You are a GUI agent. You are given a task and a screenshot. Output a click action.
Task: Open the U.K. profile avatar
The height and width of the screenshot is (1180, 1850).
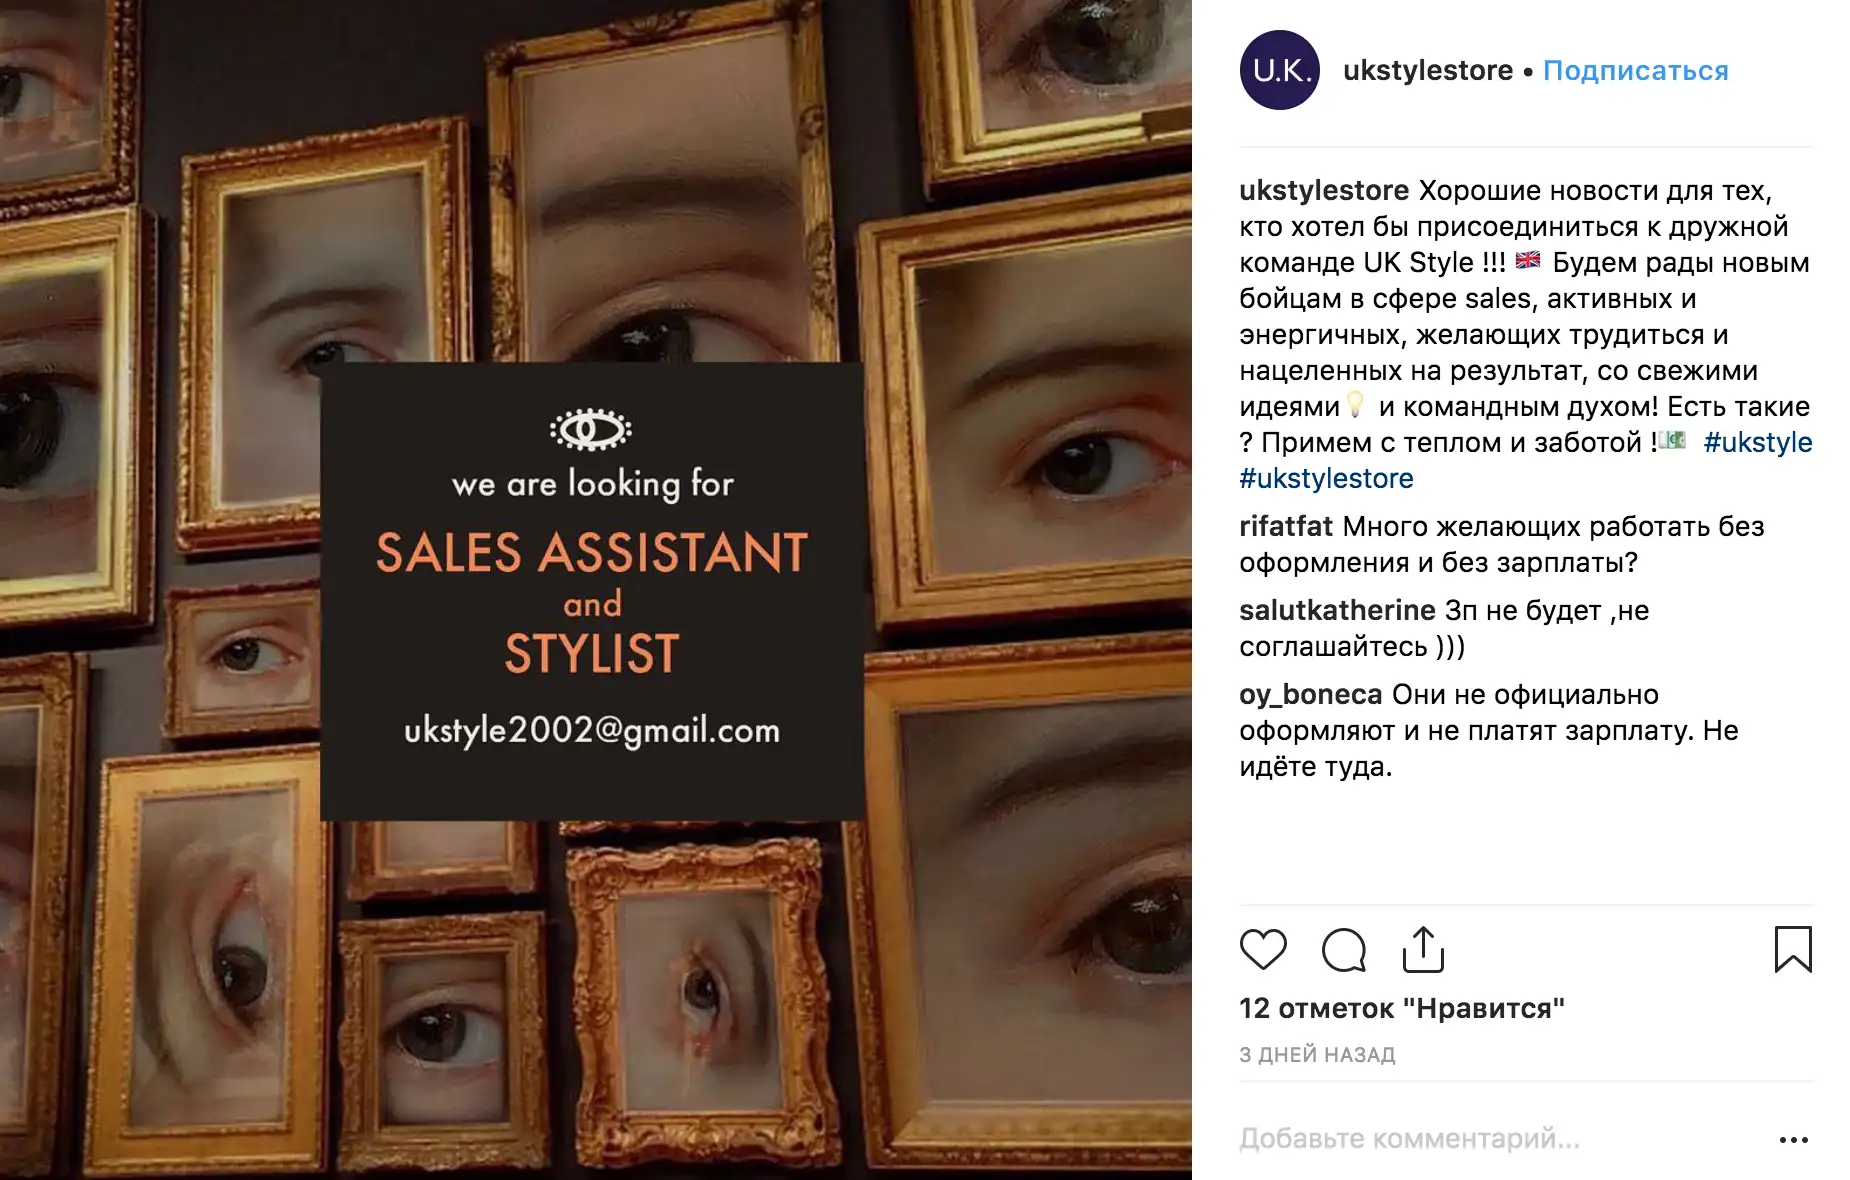1280,70
